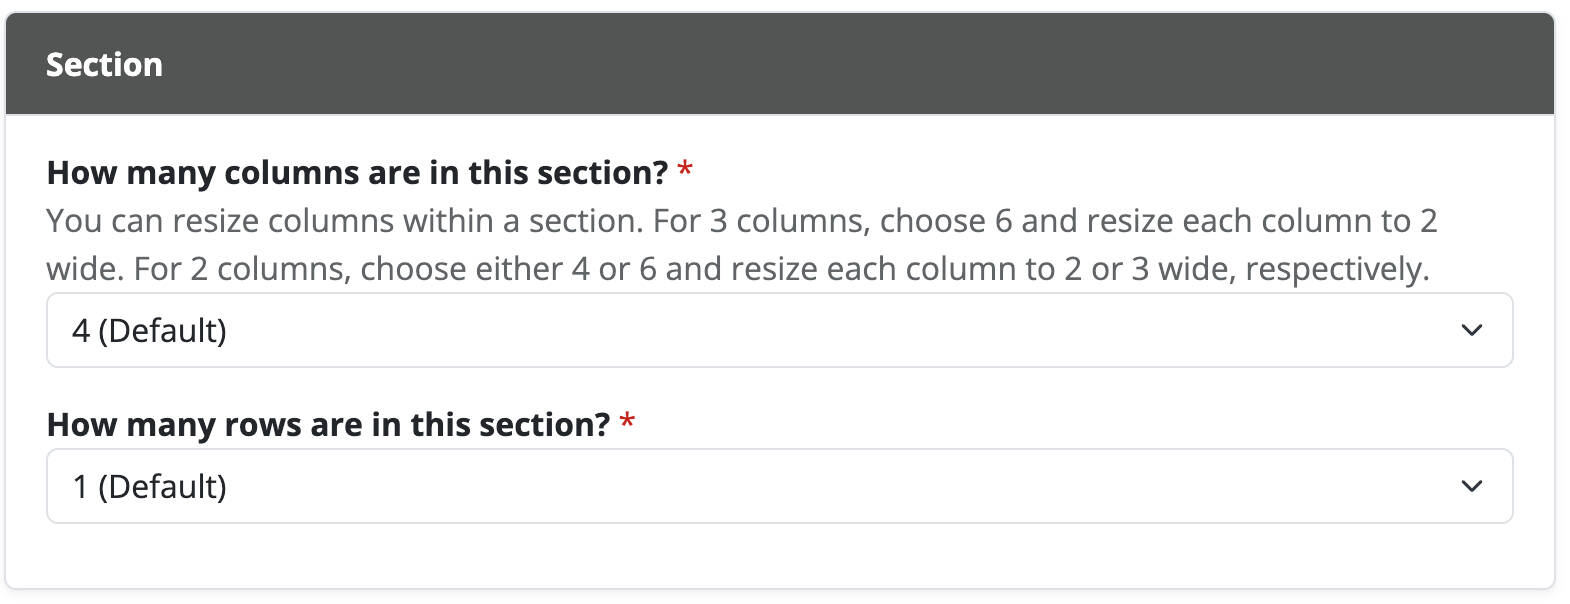This screenshot has height=604, width=1570.
Task: Click the "Section" header title
Action: coord(104,65)
